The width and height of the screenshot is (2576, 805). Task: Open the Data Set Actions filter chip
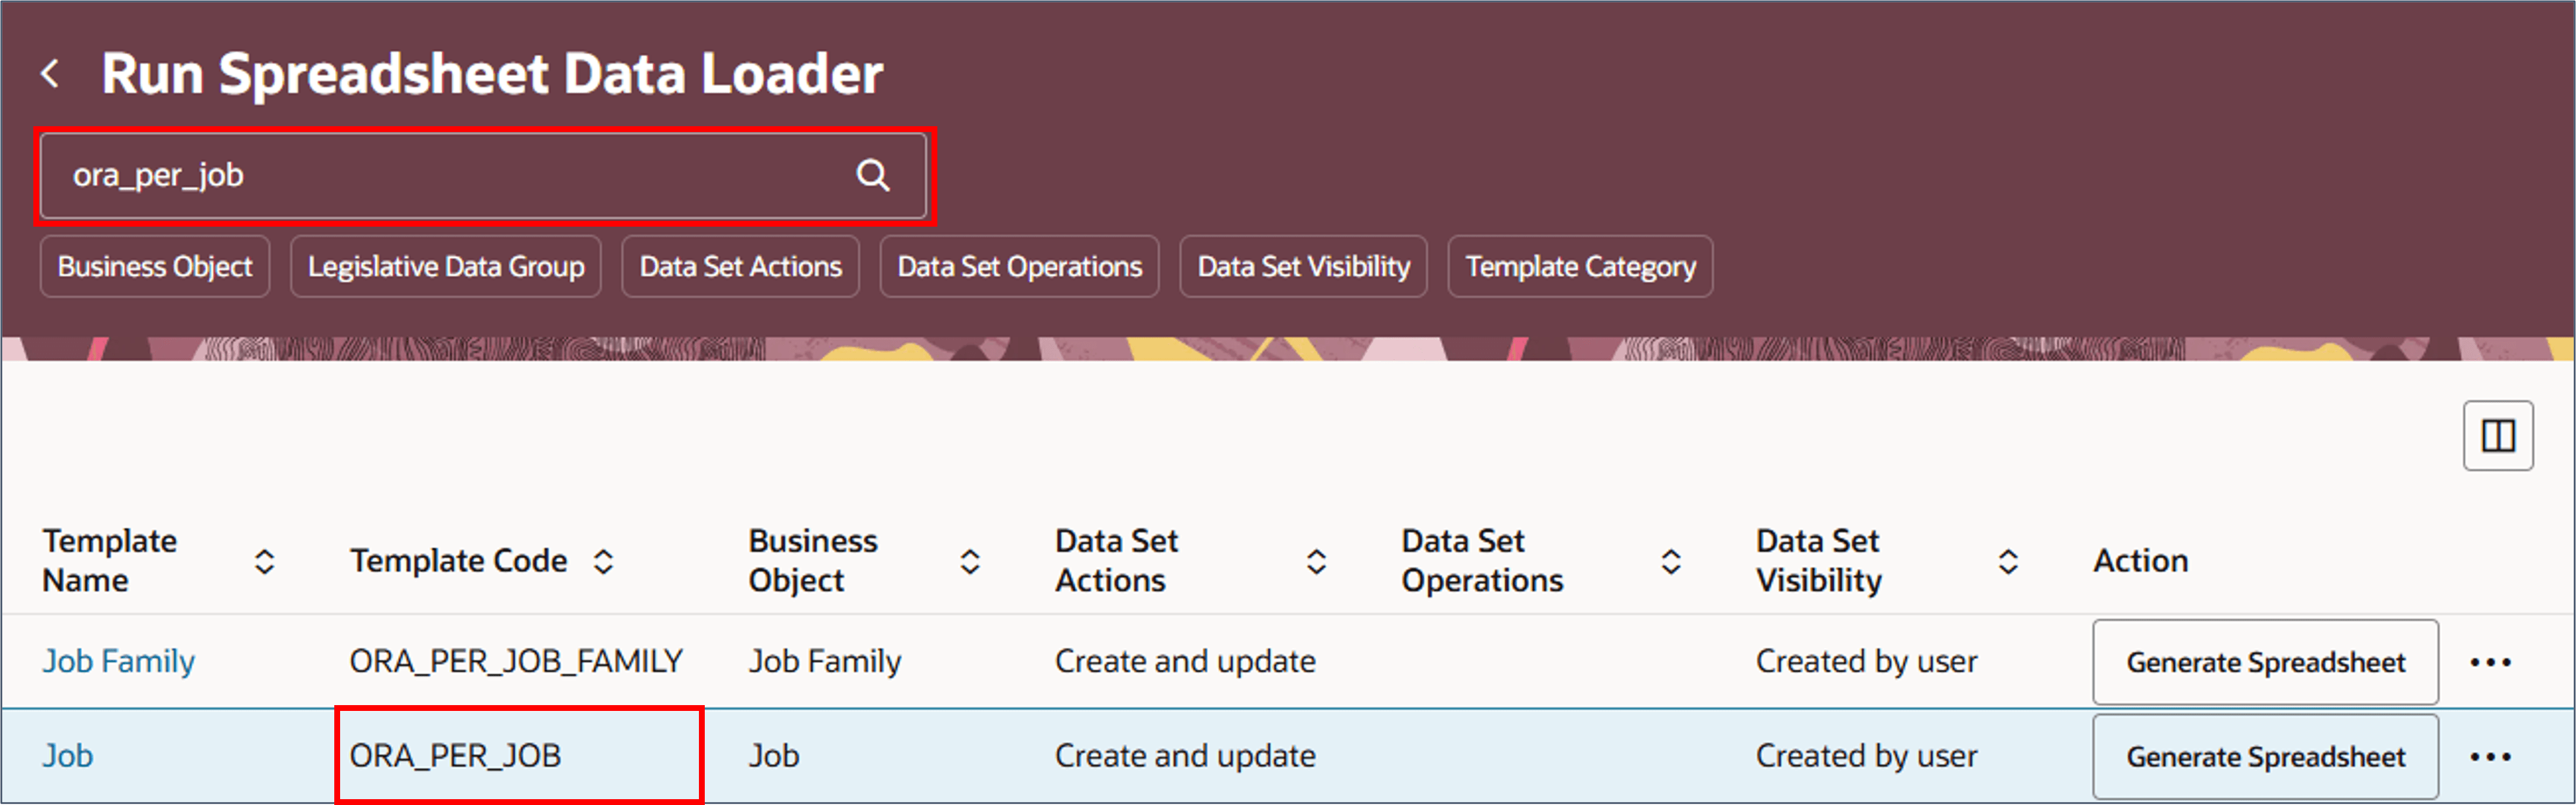click(x=740, y=267)
